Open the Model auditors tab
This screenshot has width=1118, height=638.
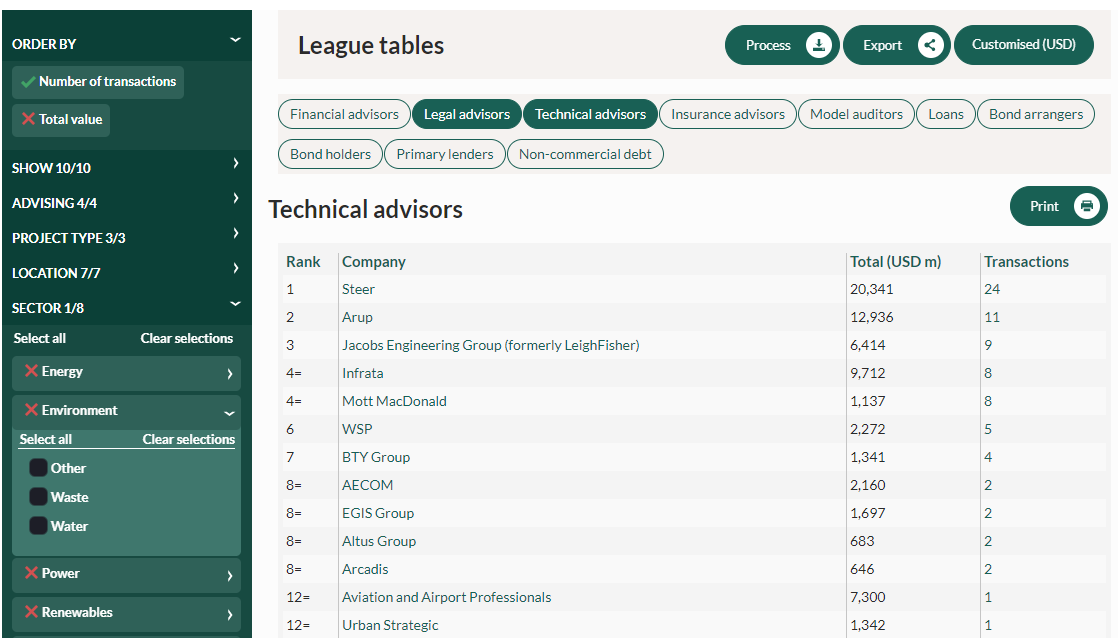(x=856, y=114)
